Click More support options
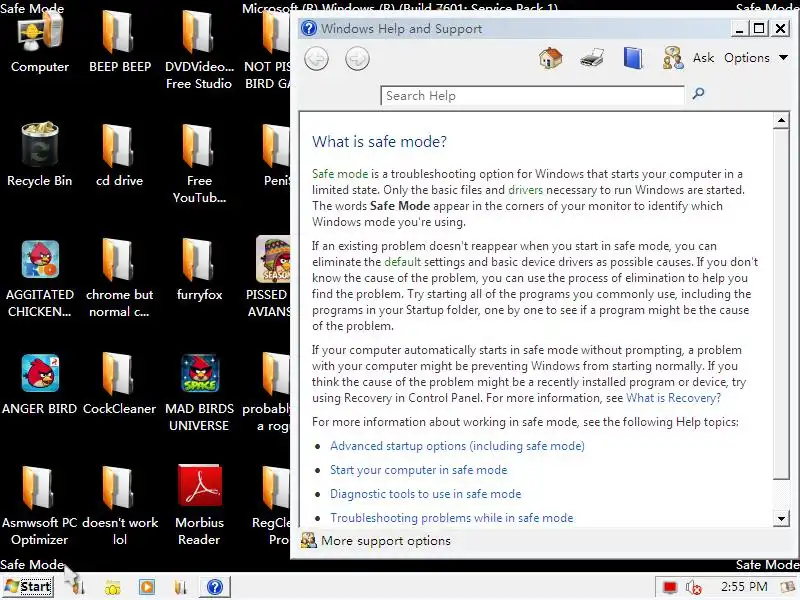The width and height of the screenshot is (800, 600). pyautogui.click(x=376, y=541)
